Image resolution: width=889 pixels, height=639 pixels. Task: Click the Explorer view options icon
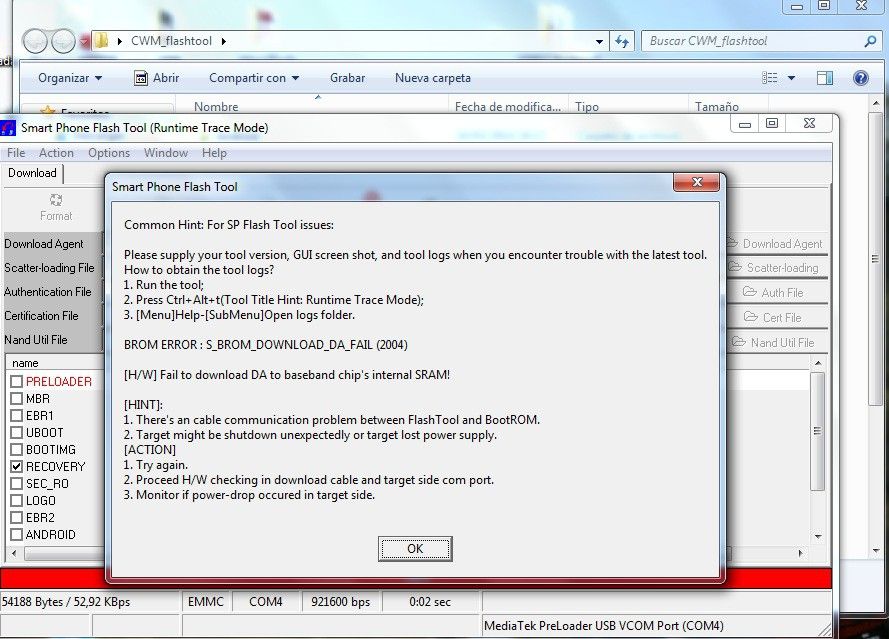769,78
